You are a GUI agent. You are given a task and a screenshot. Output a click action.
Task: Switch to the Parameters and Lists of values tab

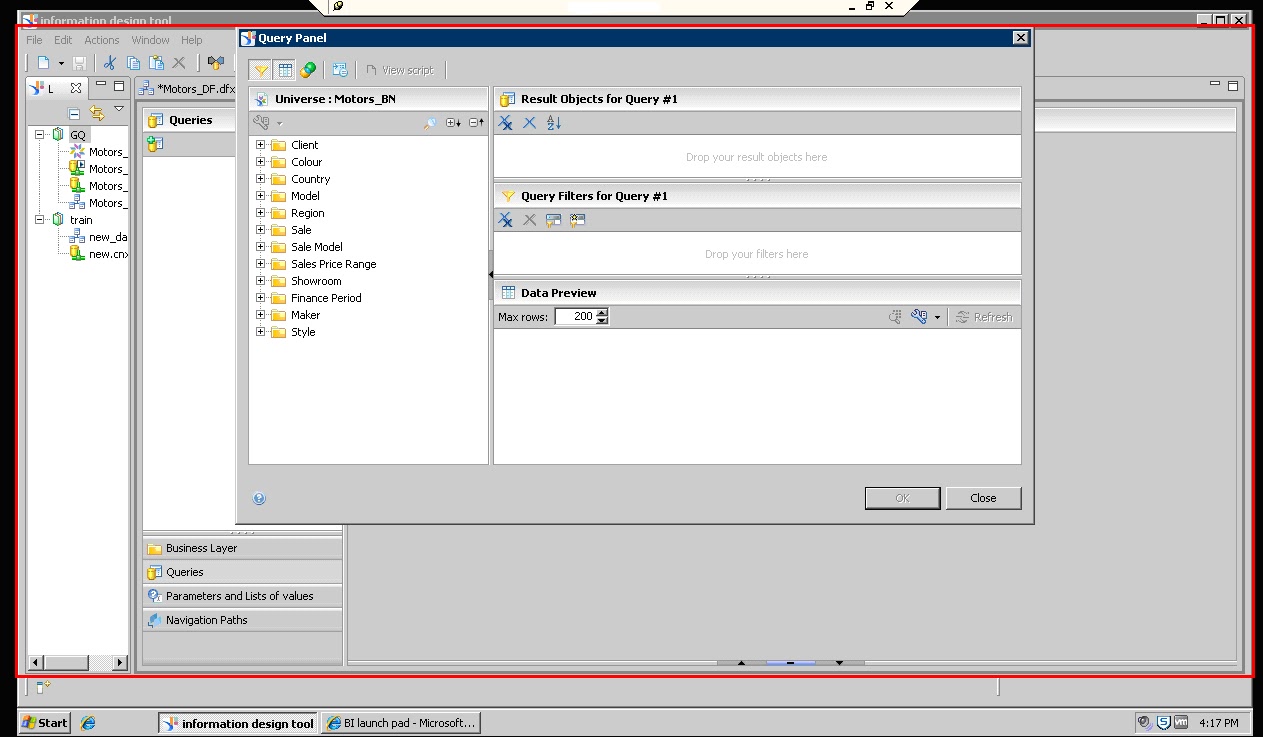242,595
